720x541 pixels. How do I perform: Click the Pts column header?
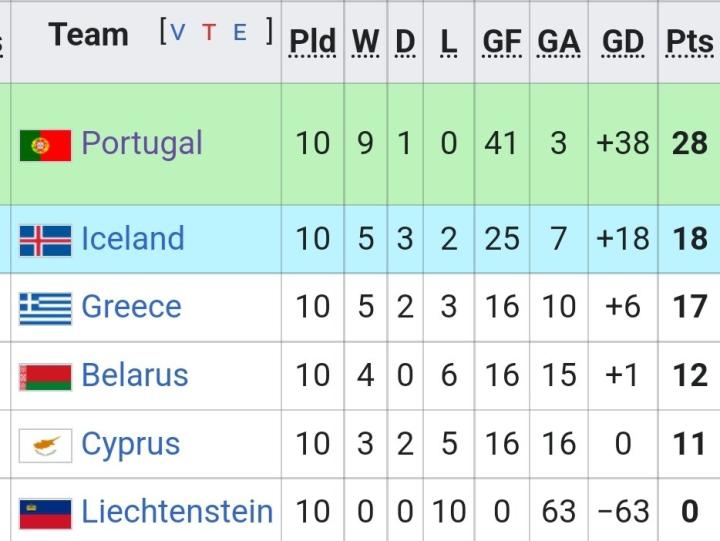(689, 41)
